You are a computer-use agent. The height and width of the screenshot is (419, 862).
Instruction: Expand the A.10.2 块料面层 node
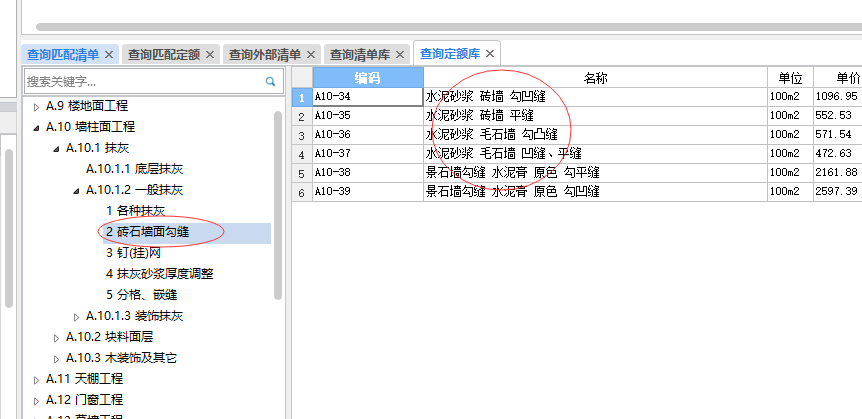[56, 338]
